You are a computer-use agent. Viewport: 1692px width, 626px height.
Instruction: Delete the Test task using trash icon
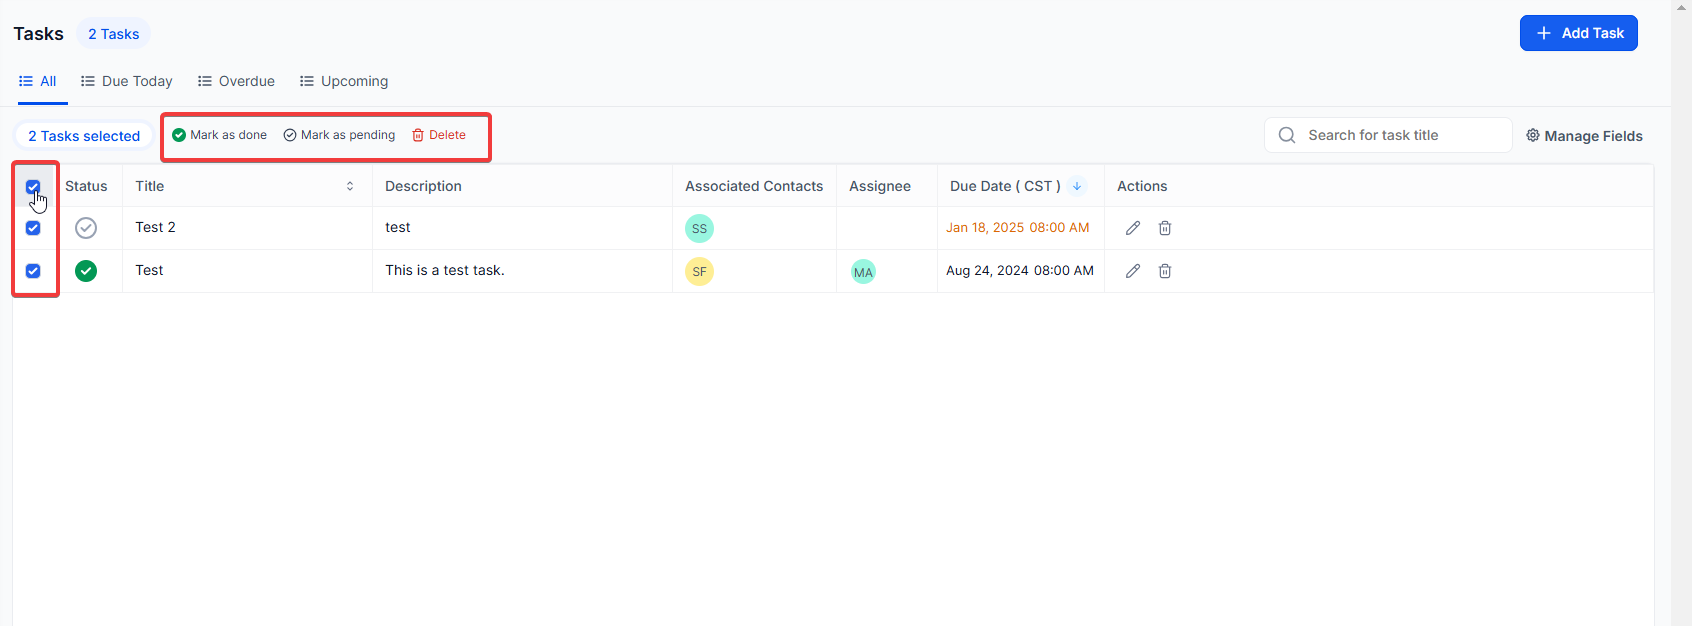[x=1165, y=271]
